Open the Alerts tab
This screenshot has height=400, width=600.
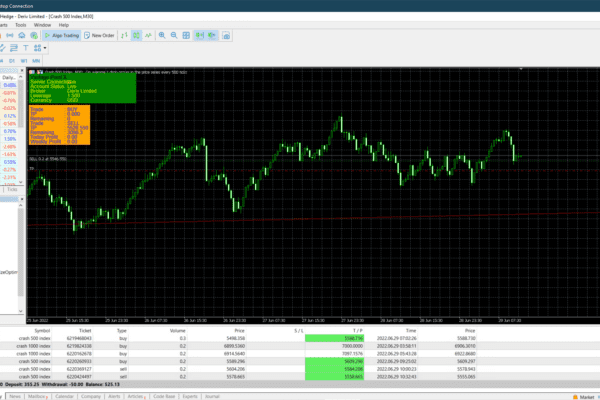[x=114, y=397]
